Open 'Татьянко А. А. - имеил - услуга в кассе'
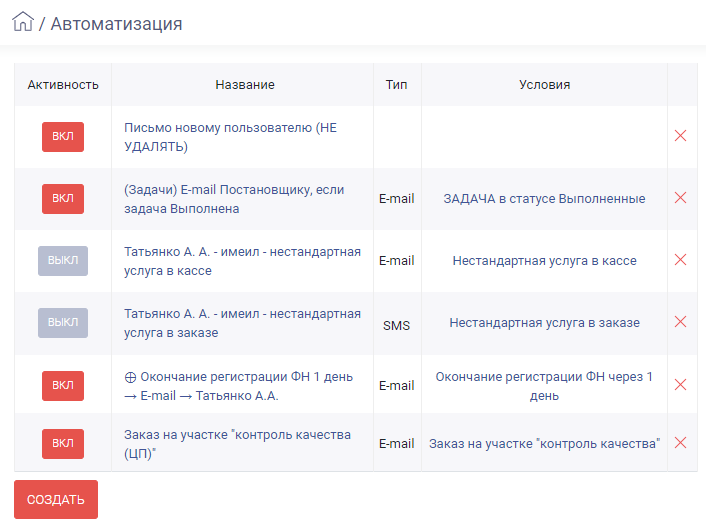The width and height of the screenshot is (706, 525). 242,261
